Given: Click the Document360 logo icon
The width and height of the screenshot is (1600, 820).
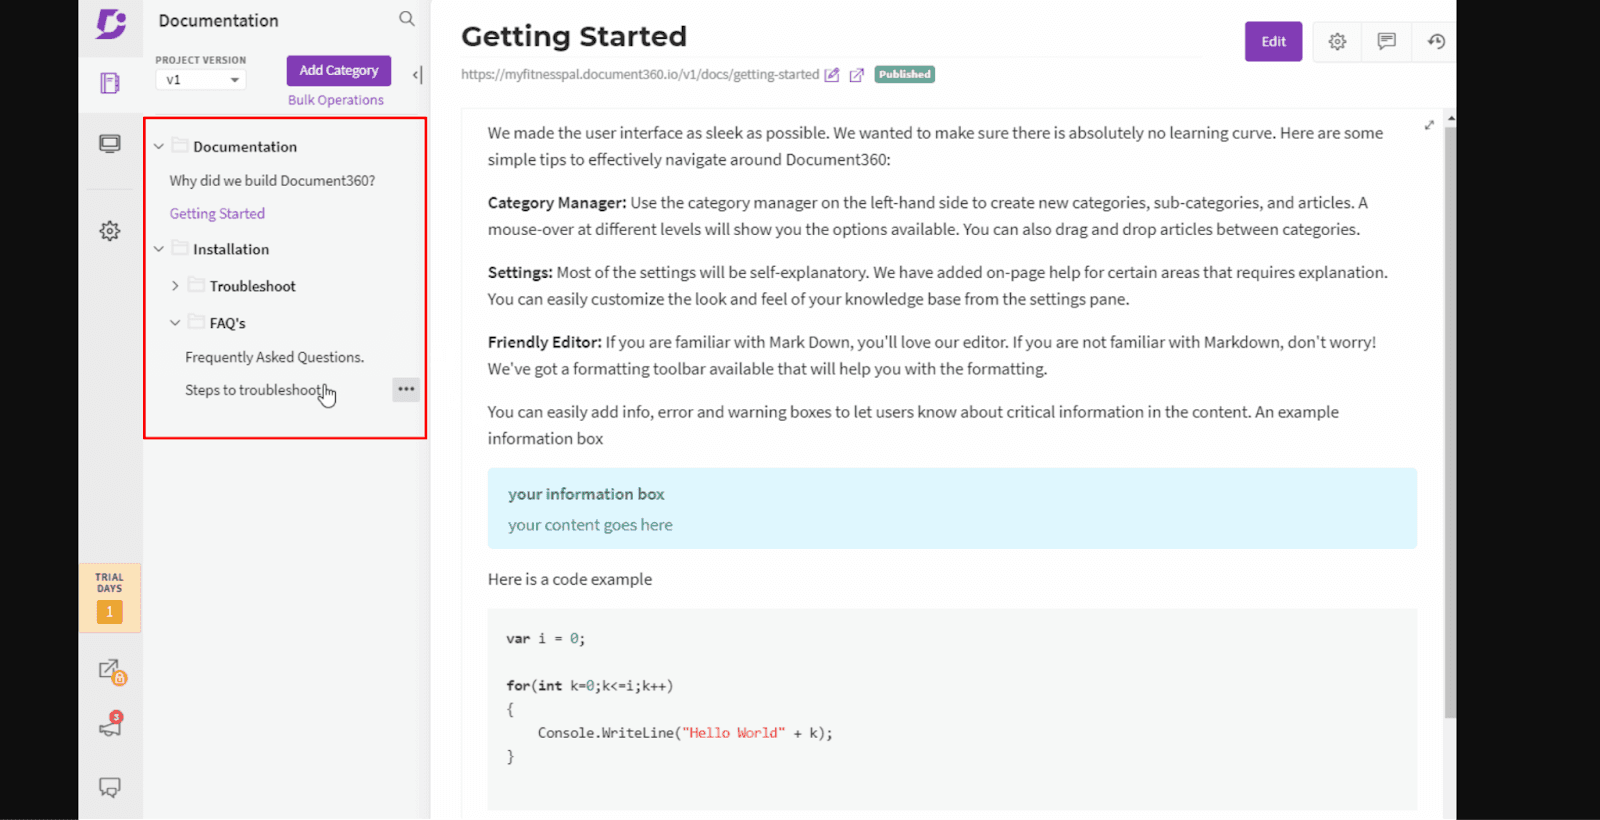Looking at the screenshot, I should coord(111,23).
